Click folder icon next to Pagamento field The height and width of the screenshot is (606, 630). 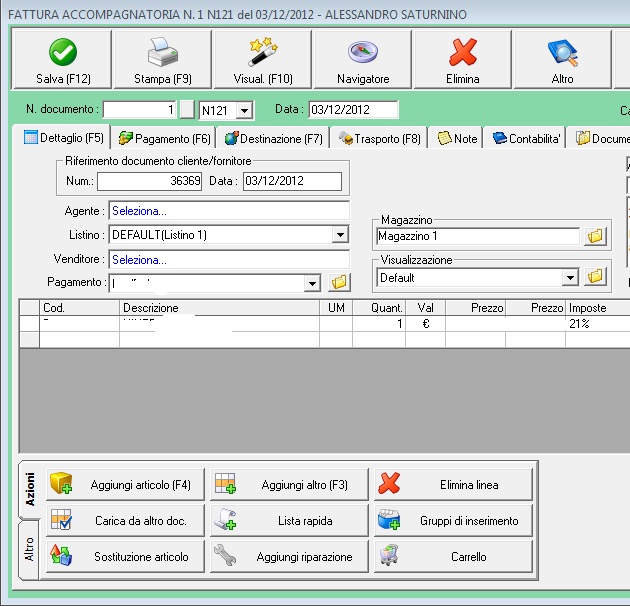coord(339,282)
